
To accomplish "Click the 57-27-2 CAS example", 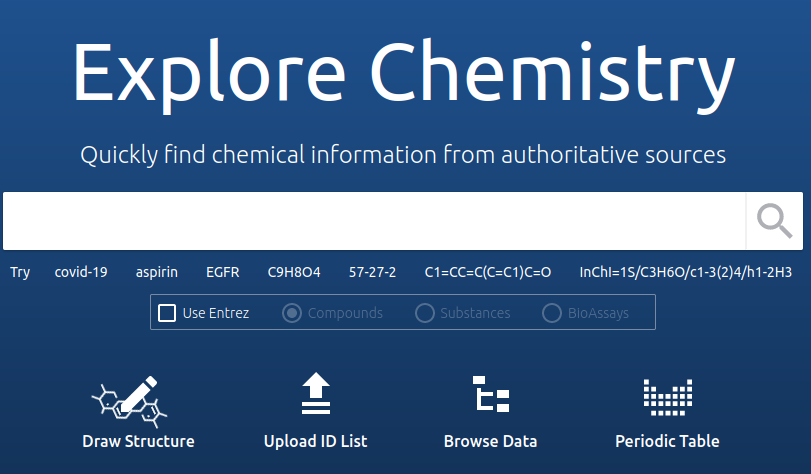I will point(372,272).
